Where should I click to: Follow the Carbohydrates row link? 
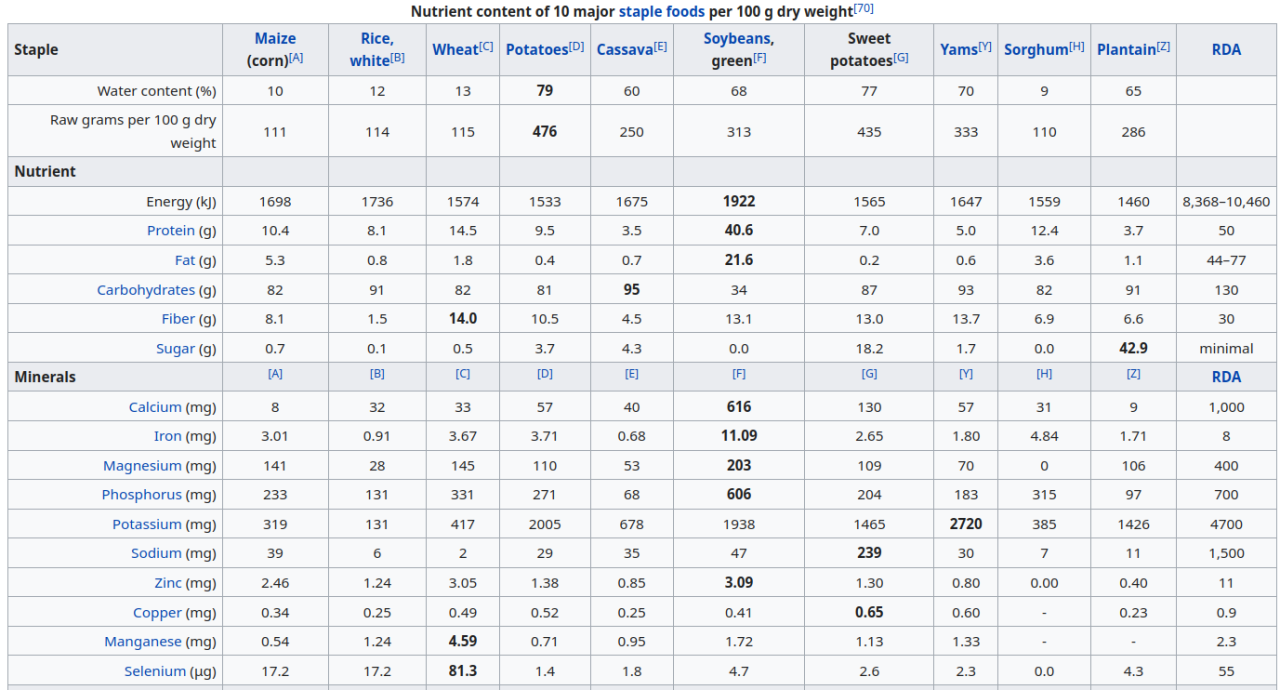pos(146,290)
